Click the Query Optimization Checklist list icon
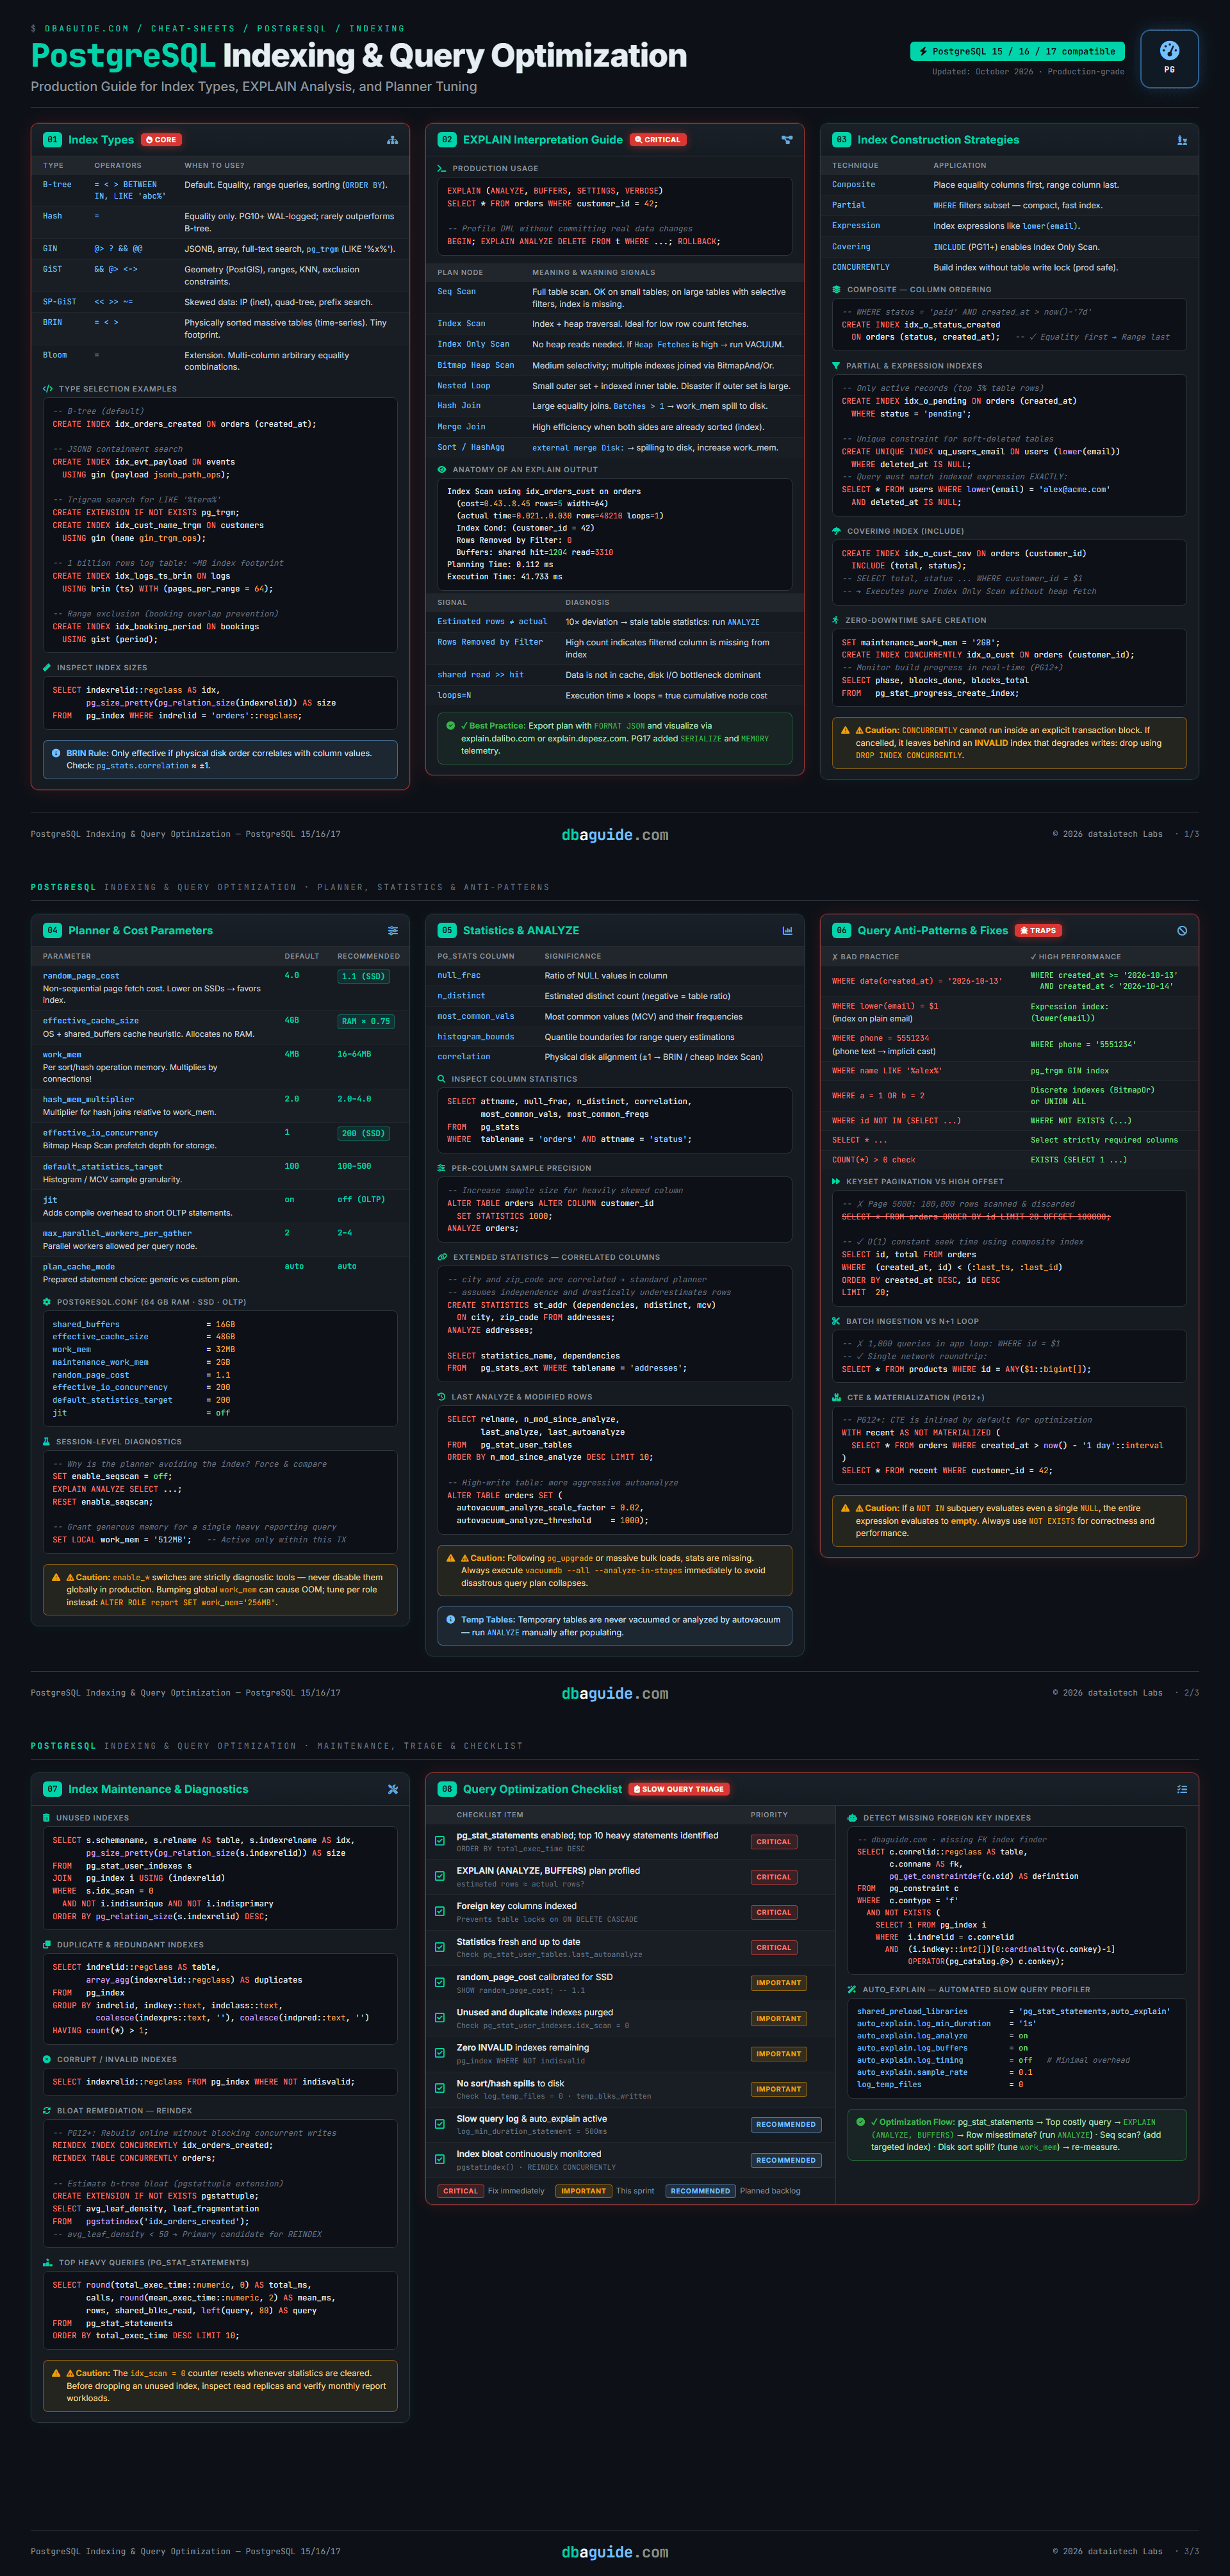1230x2576 pixels. 1182,1789
